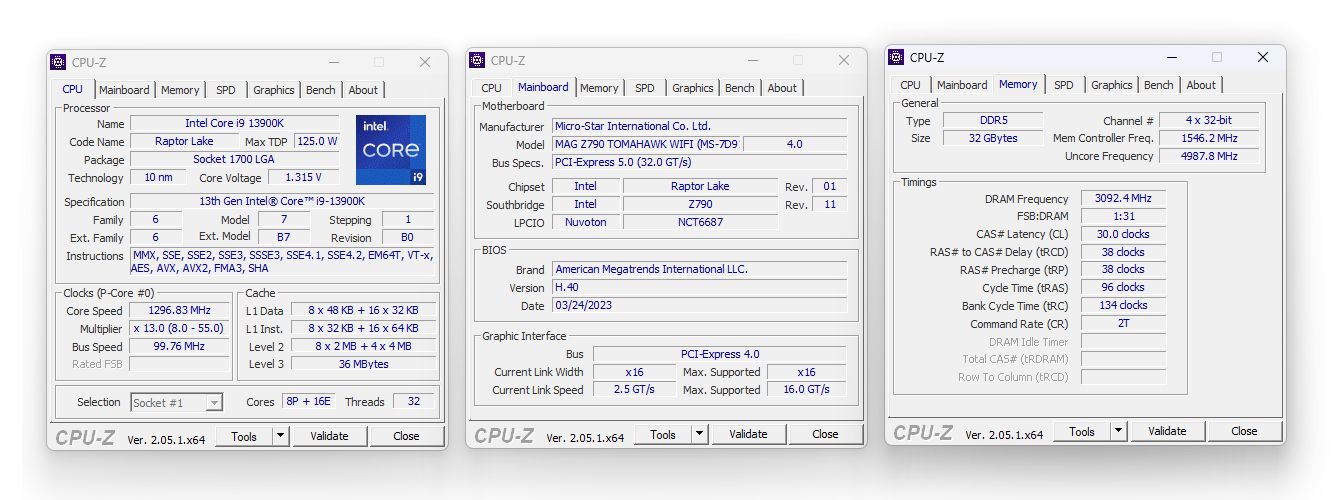1340x500 pixels.
Task: Open the Mainboard tab in the Memory window
Action: [962, 85]
